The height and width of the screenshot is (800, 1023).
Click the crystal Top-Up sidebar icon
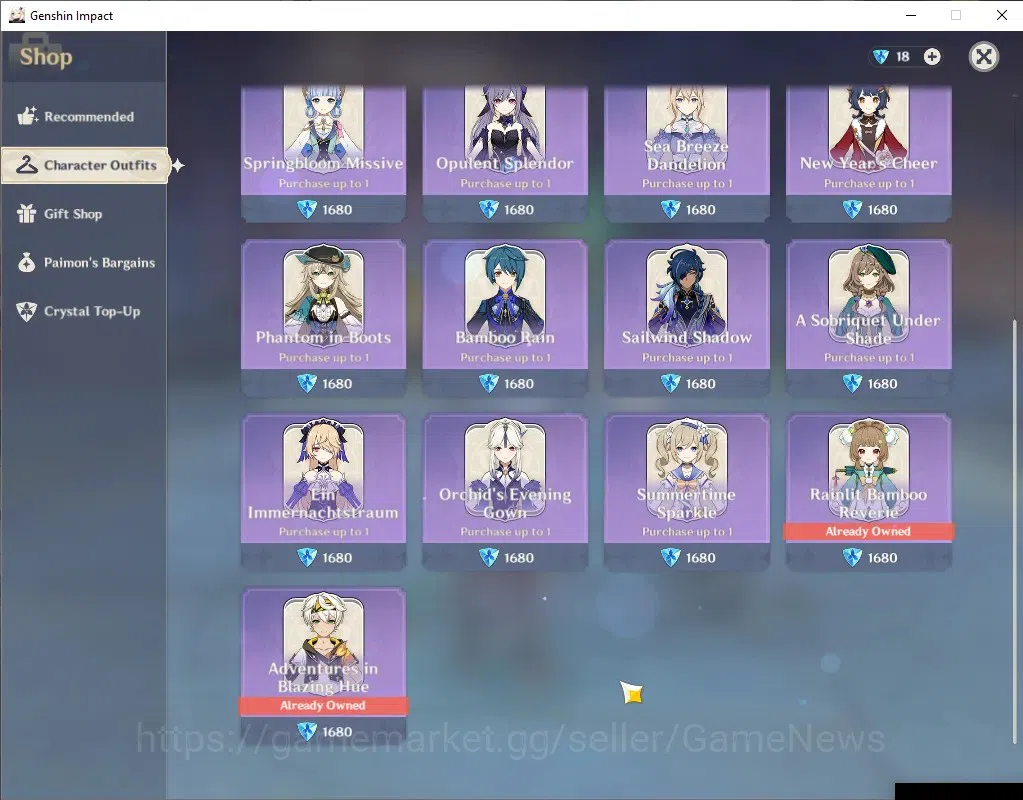27,311
